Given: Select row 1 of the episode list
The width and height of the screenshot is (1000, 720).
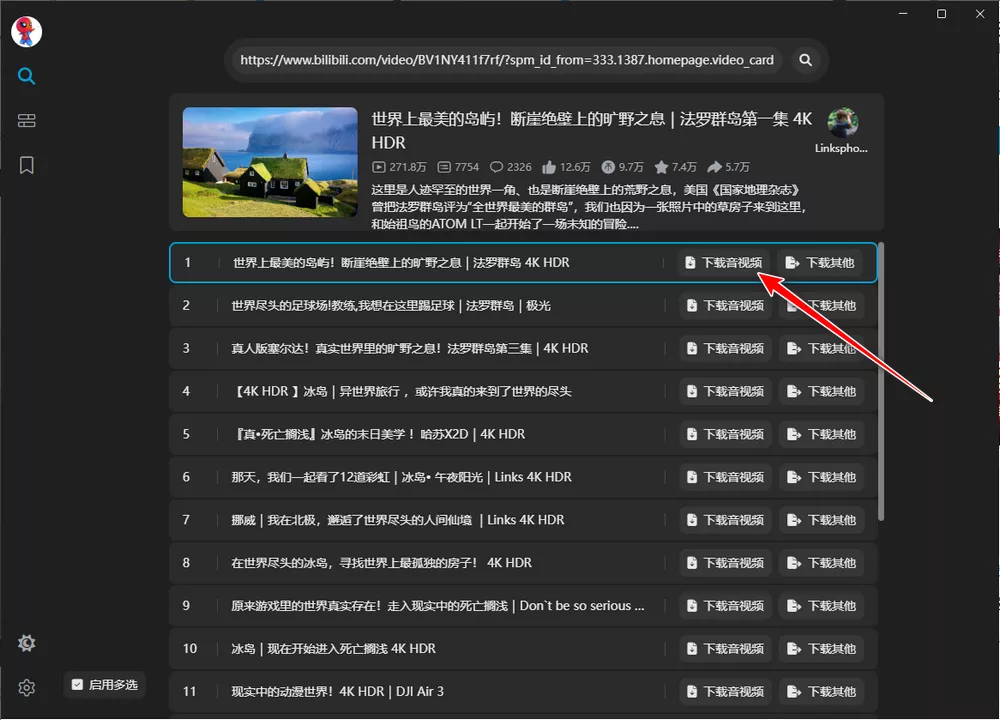Looking at the screenshot, I should click(x=400, y=262).
